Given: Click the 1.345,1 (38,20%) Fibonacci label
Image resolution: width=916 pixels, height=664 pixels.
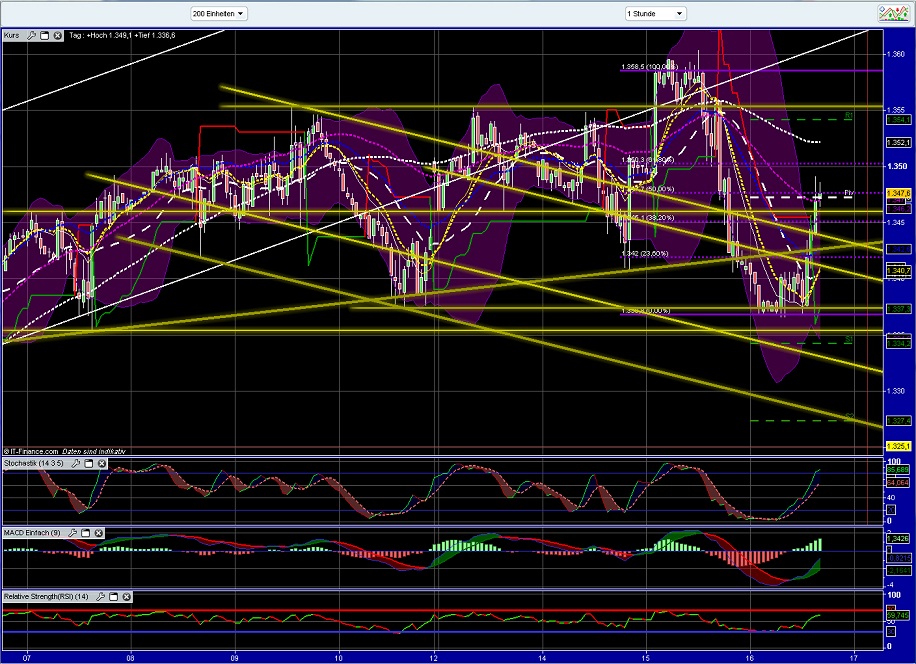Looking at the screenshot, I should [x=648, y=218].
